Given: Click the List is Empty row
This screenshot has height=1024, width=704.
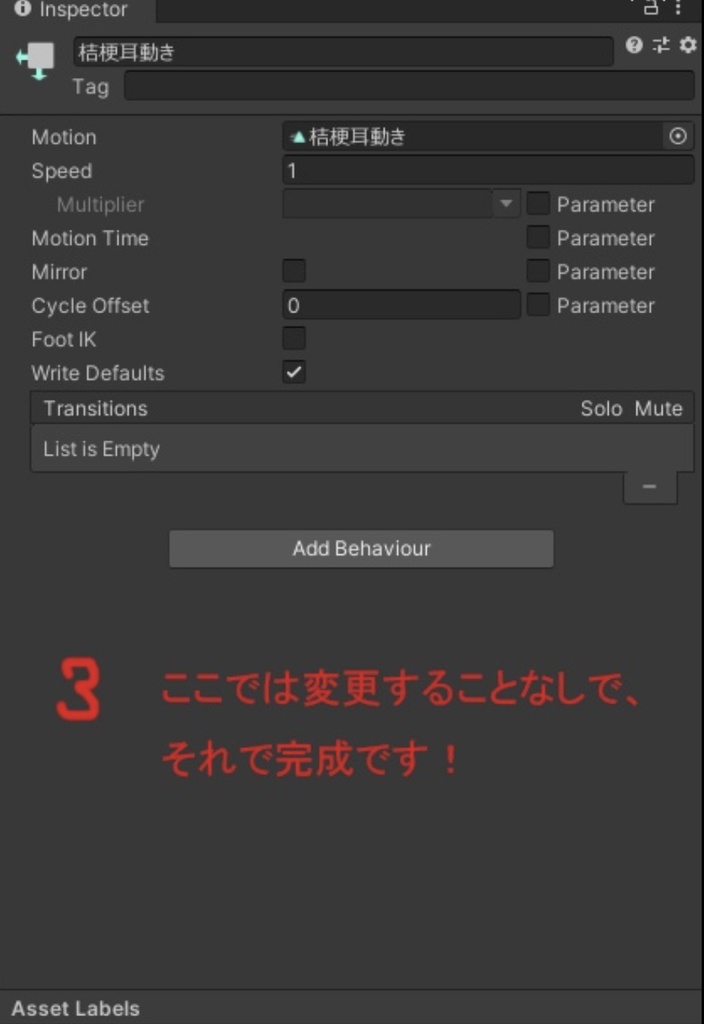Looking at the screenshot, I should coord(362,449).
